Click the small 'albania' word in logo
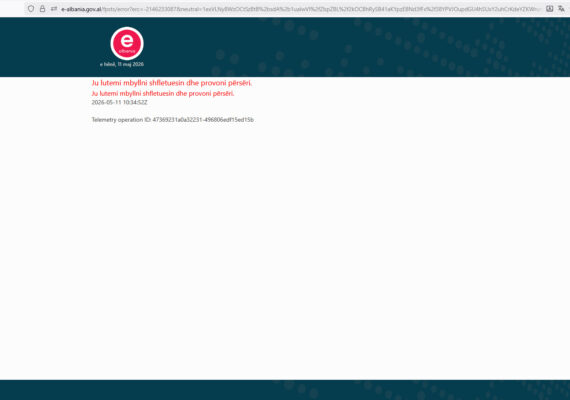 coord(127,51)
